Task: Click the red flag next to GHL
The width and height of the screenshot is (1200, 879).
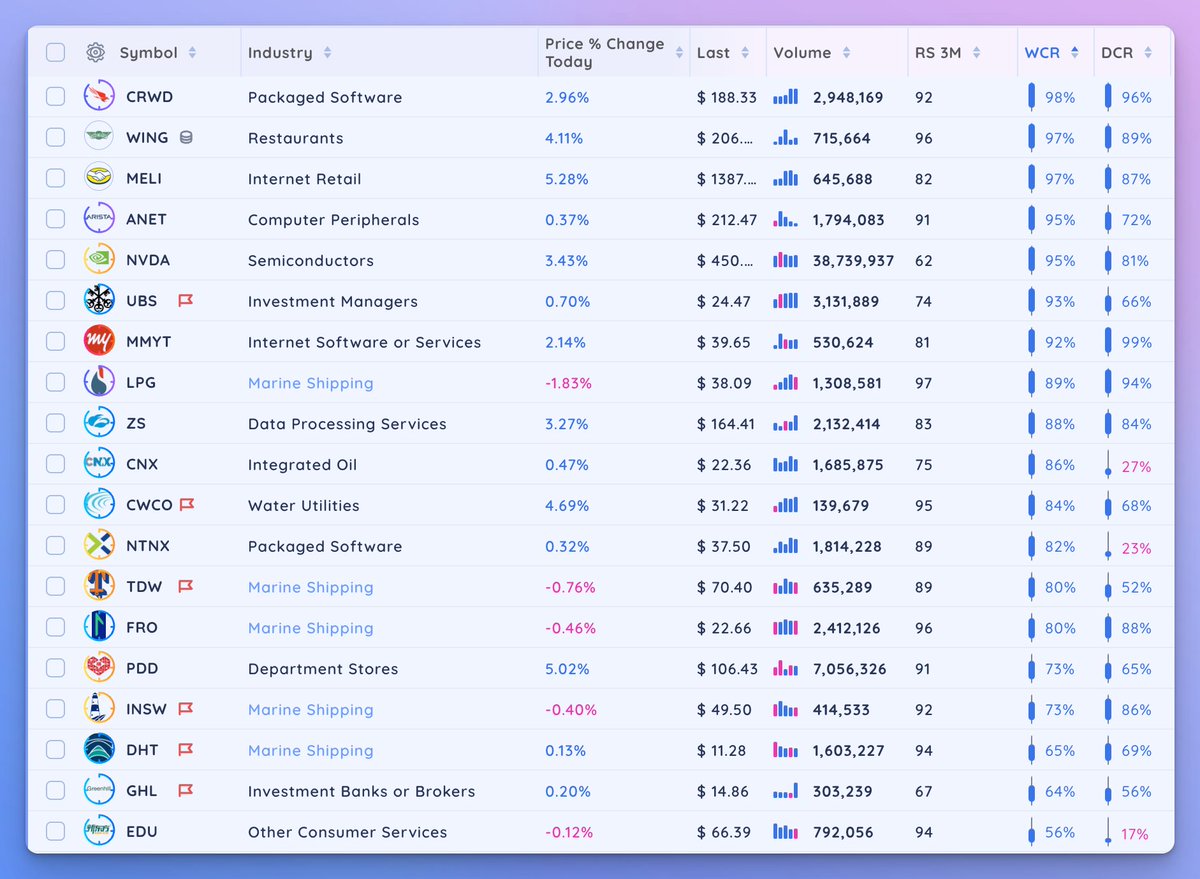Action: click(x=185, y=791)
